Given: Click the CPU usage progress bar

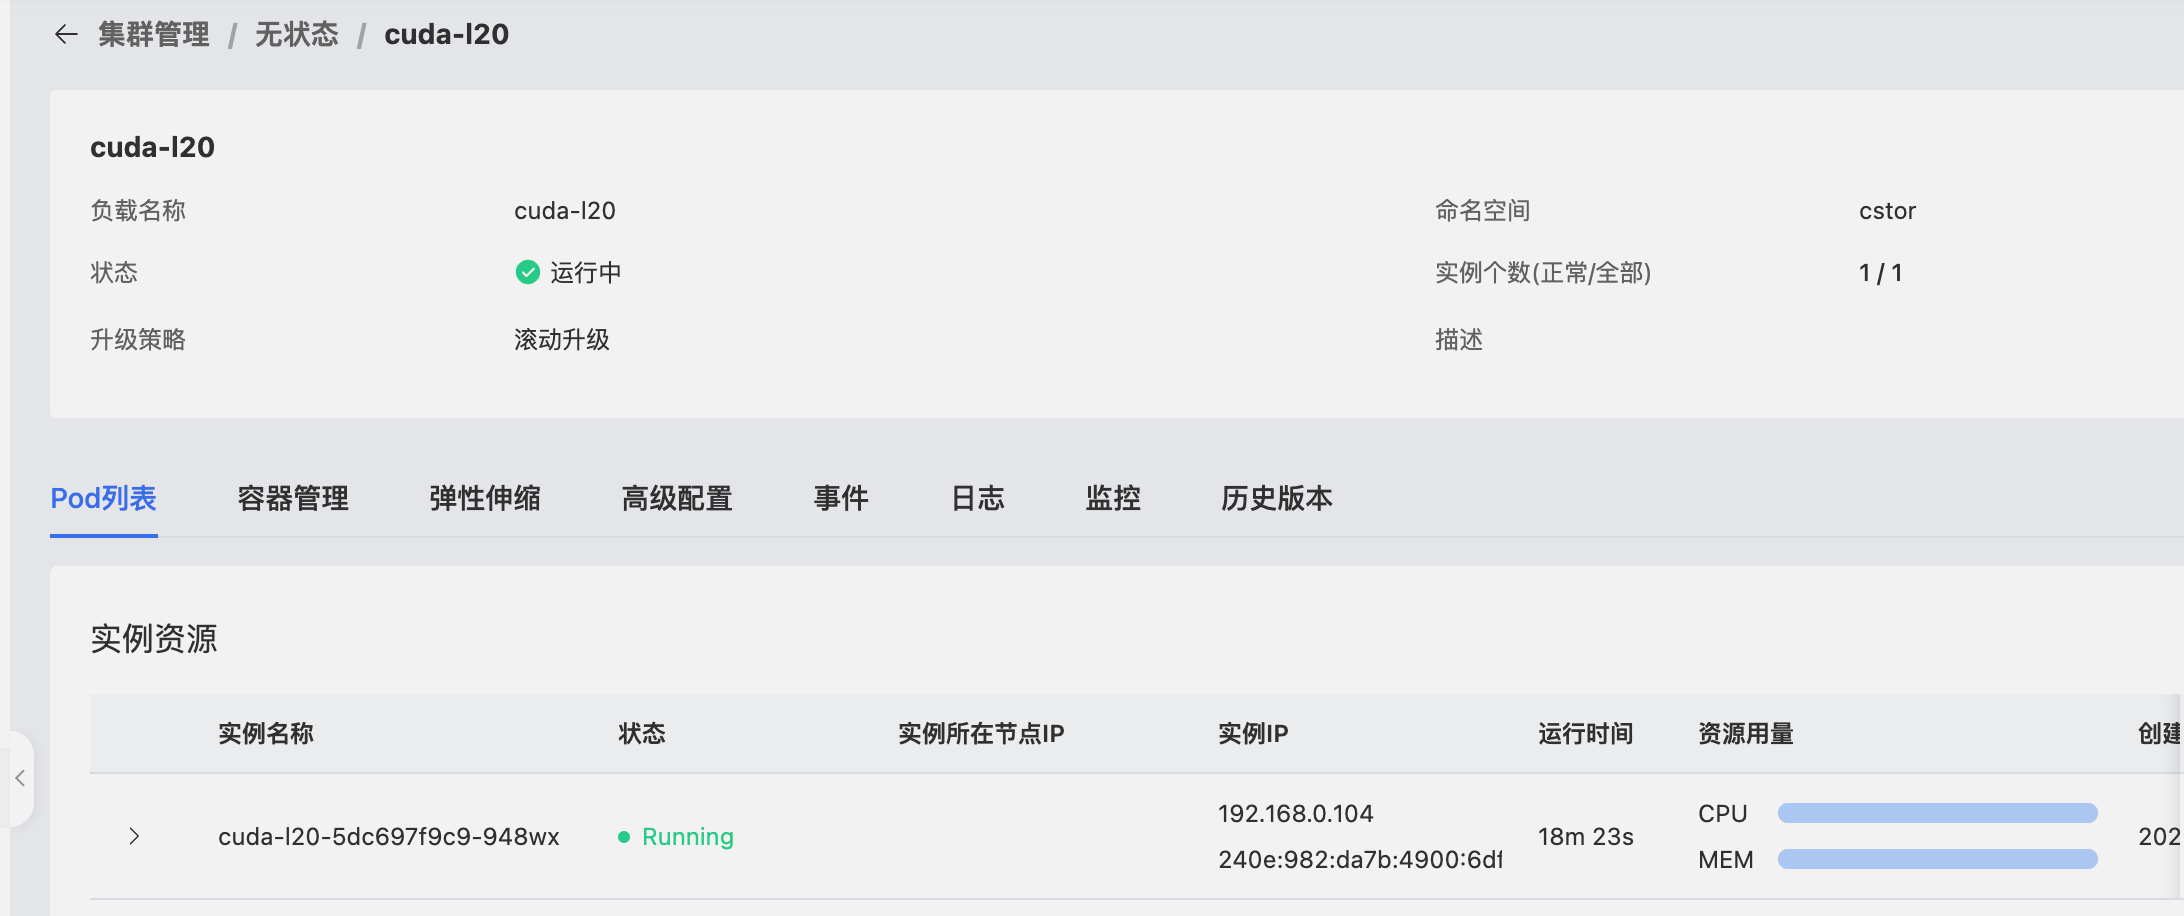Looking at the screenshot, I should click(x=1937, y=813).
